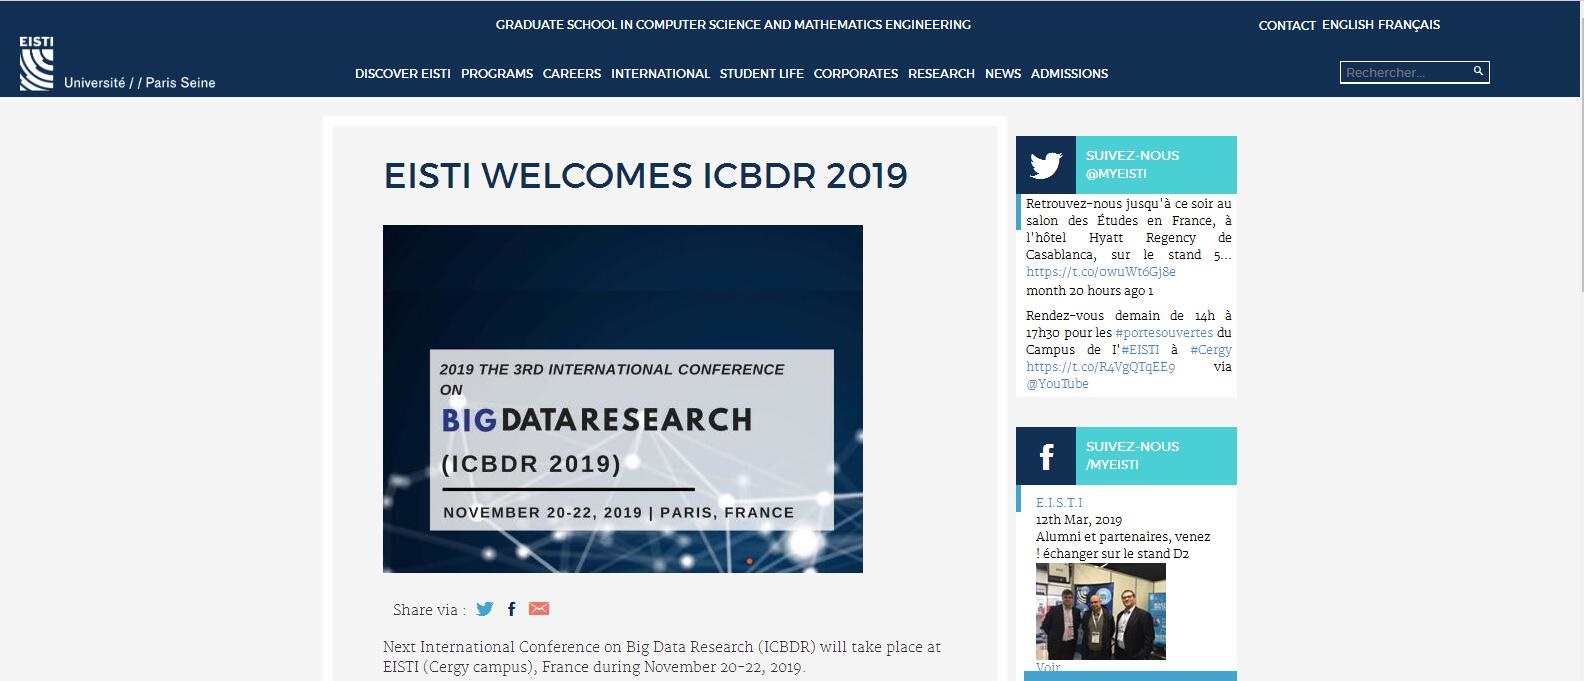Open the /MYEISTI Facebook page link
The height and width of the screenshot is (681, 1584).
tap(1112, 465)
